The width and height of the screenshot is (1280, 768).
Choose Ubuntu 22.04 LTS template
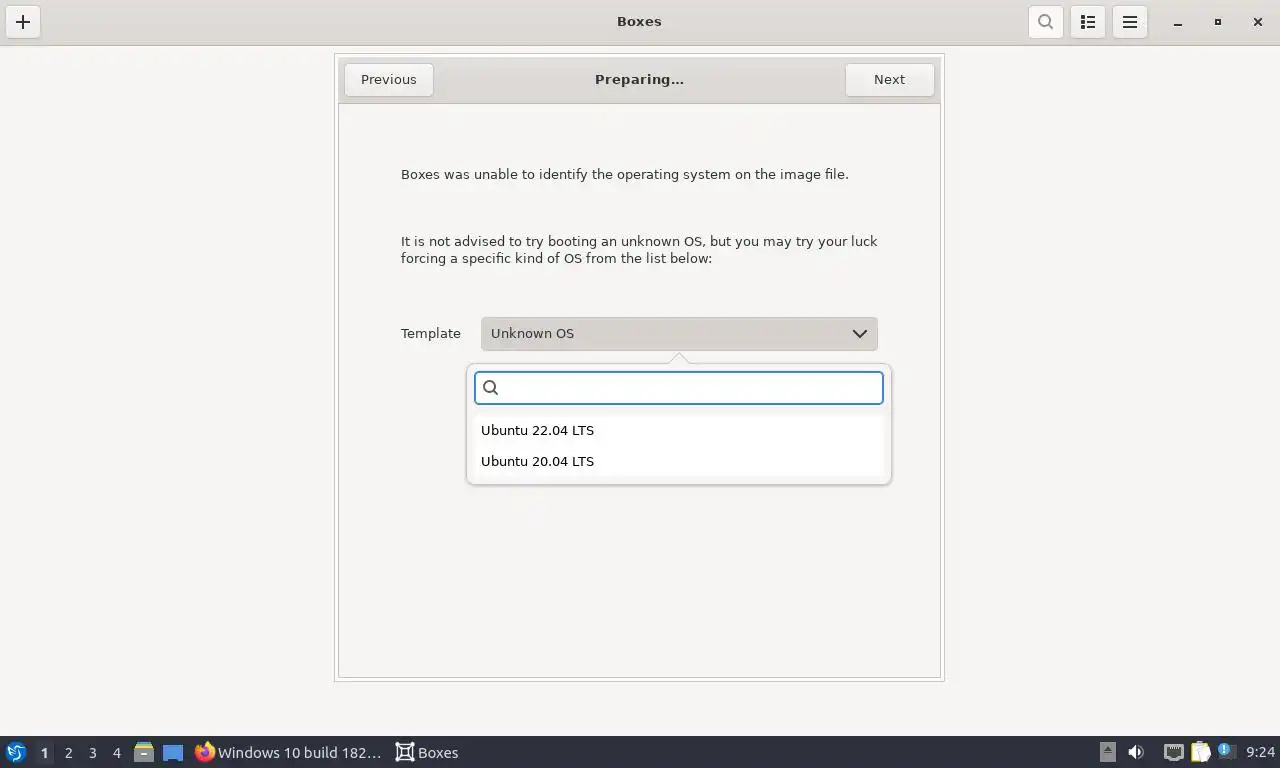coord(679,430)
